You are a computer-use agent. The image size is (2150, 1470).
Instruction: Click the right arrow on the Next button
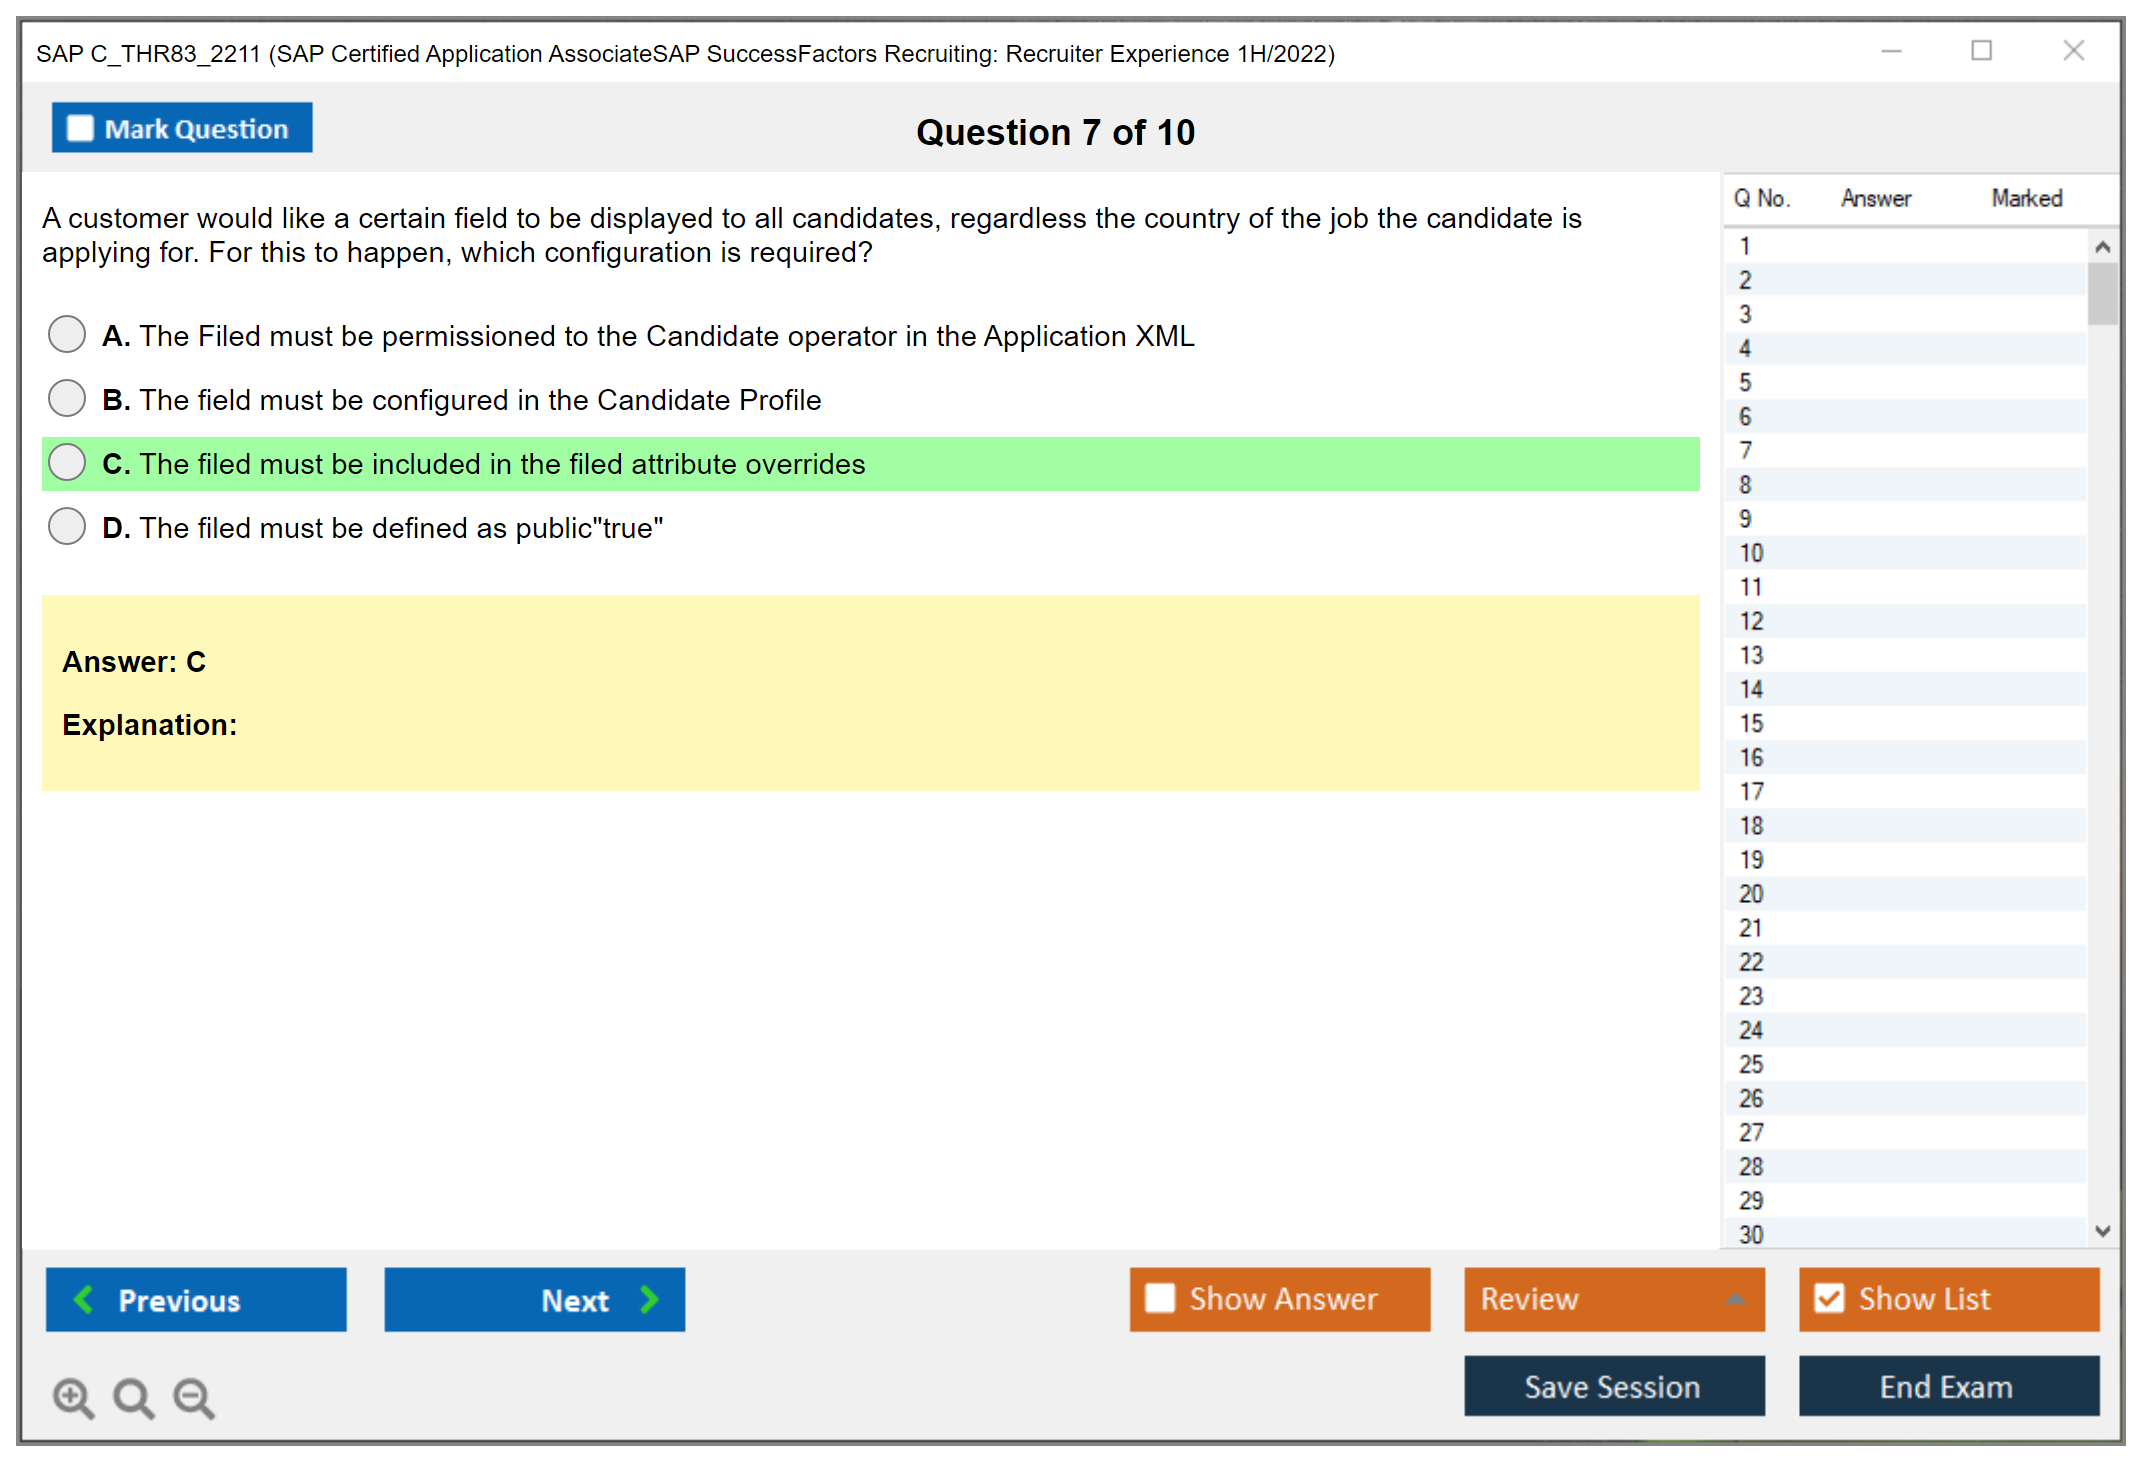pyautogui.click(x=650, y=1299)
